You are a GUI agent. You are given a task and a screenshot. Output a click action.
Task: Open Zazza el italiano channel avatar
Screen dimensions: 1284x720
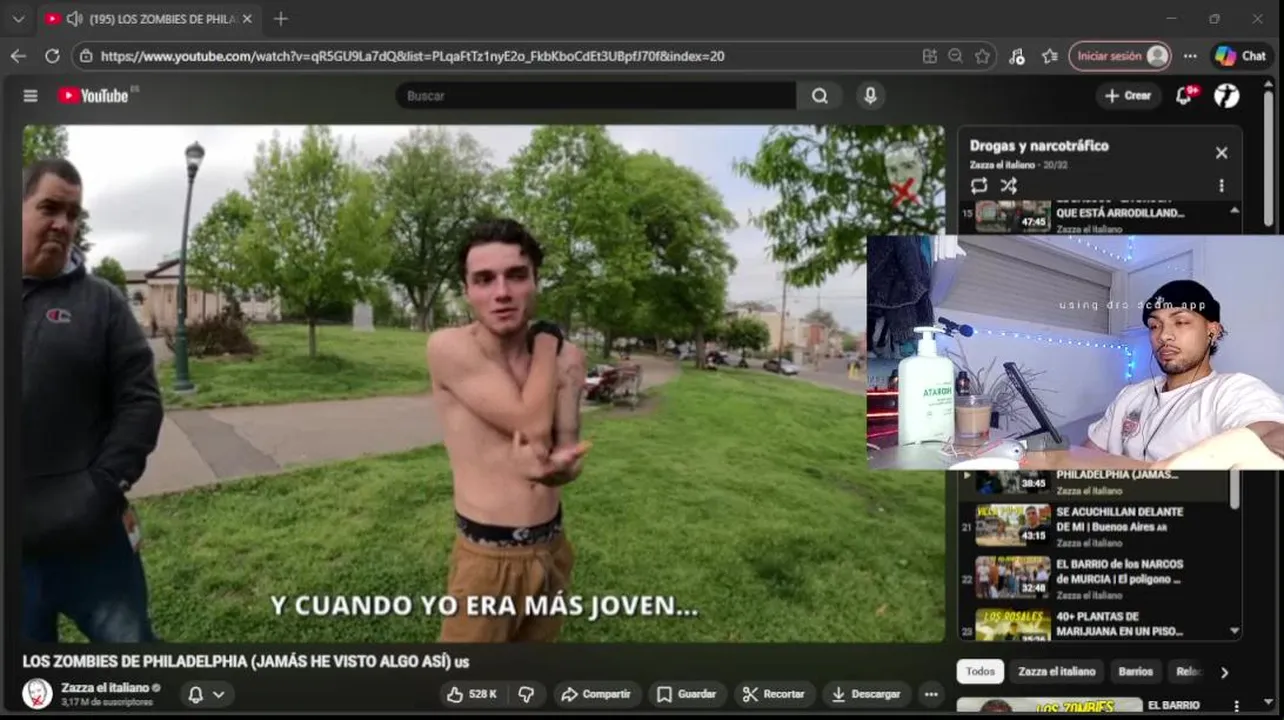click(38, 694)
